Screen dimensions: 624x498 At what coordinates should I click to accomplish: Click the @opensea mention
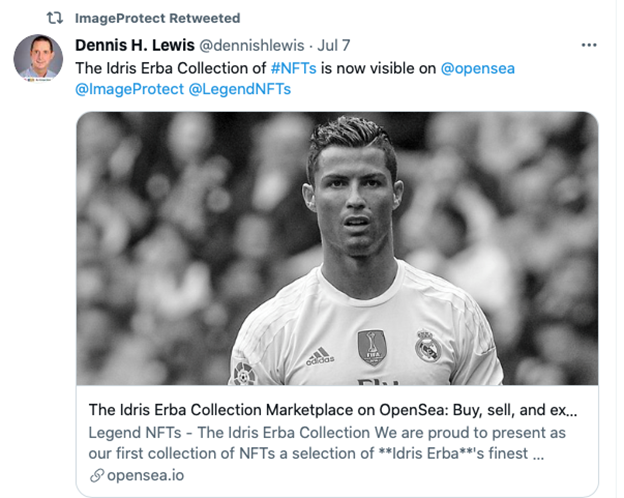pos(477,67)
